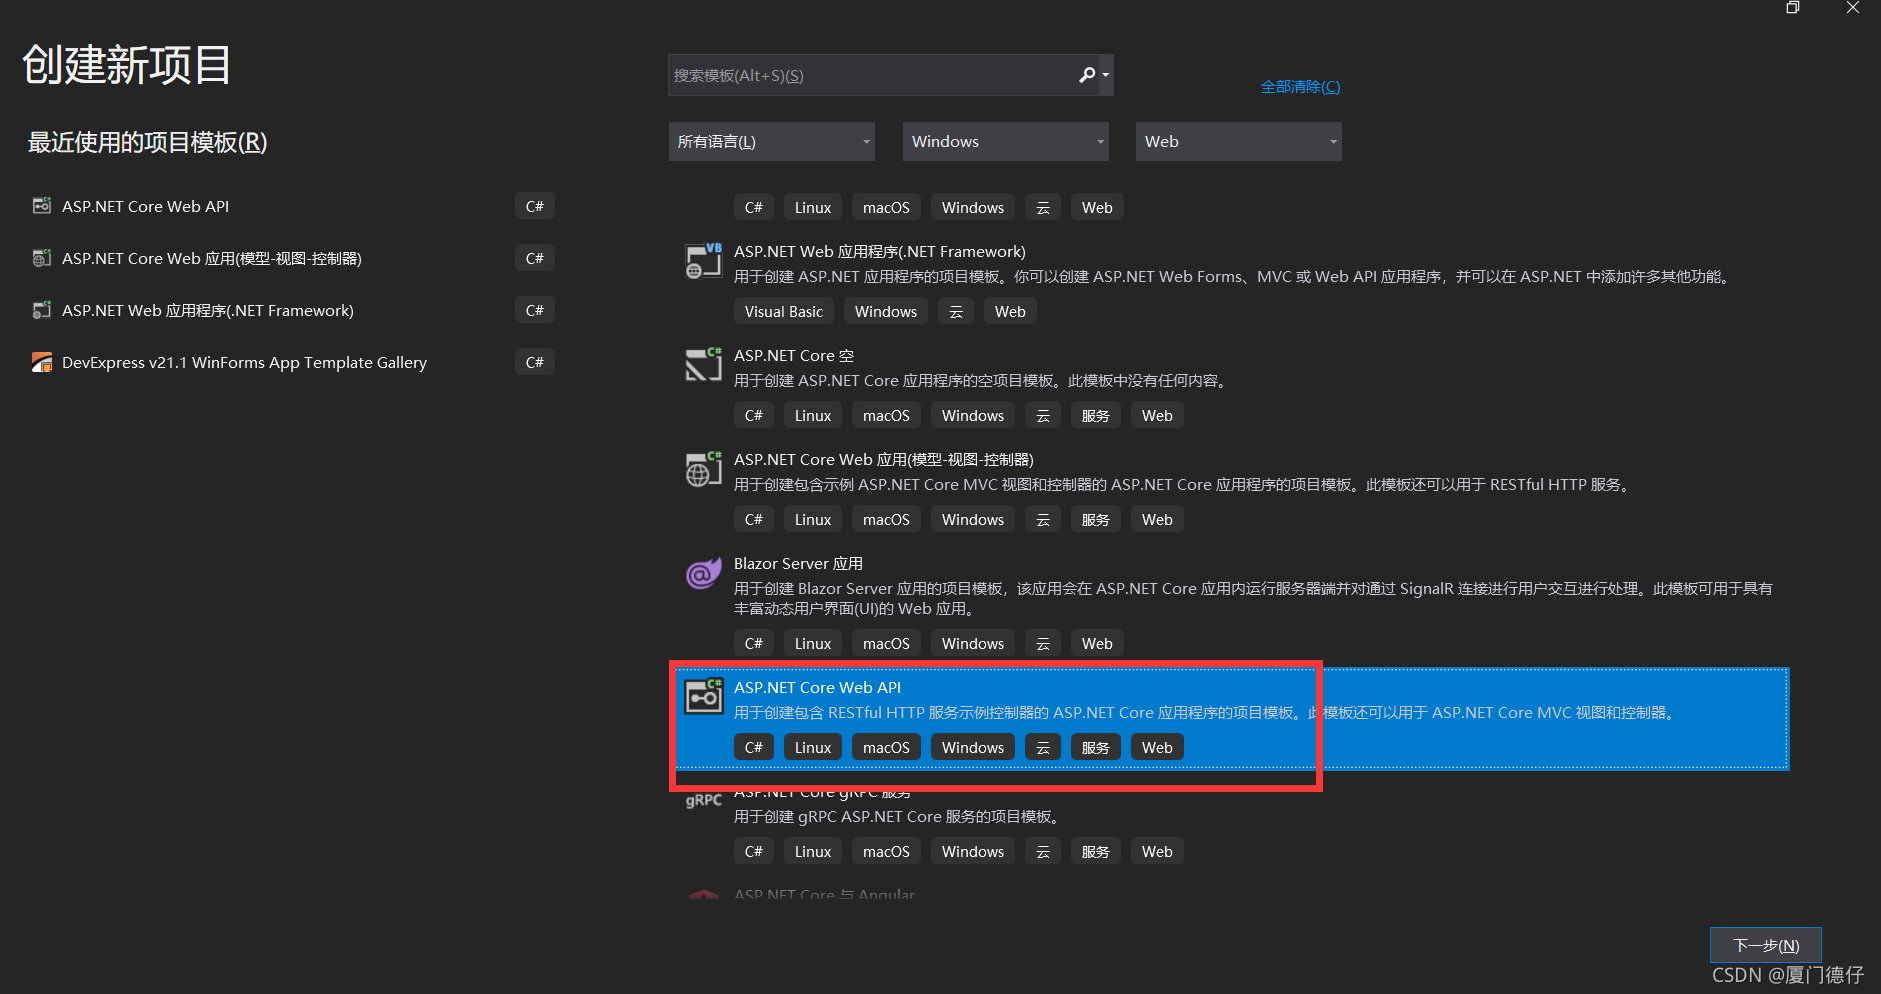1881x994 pixels.
Task: Select ASP.NET Core Web API title in list
Action: tap(817, 688)
